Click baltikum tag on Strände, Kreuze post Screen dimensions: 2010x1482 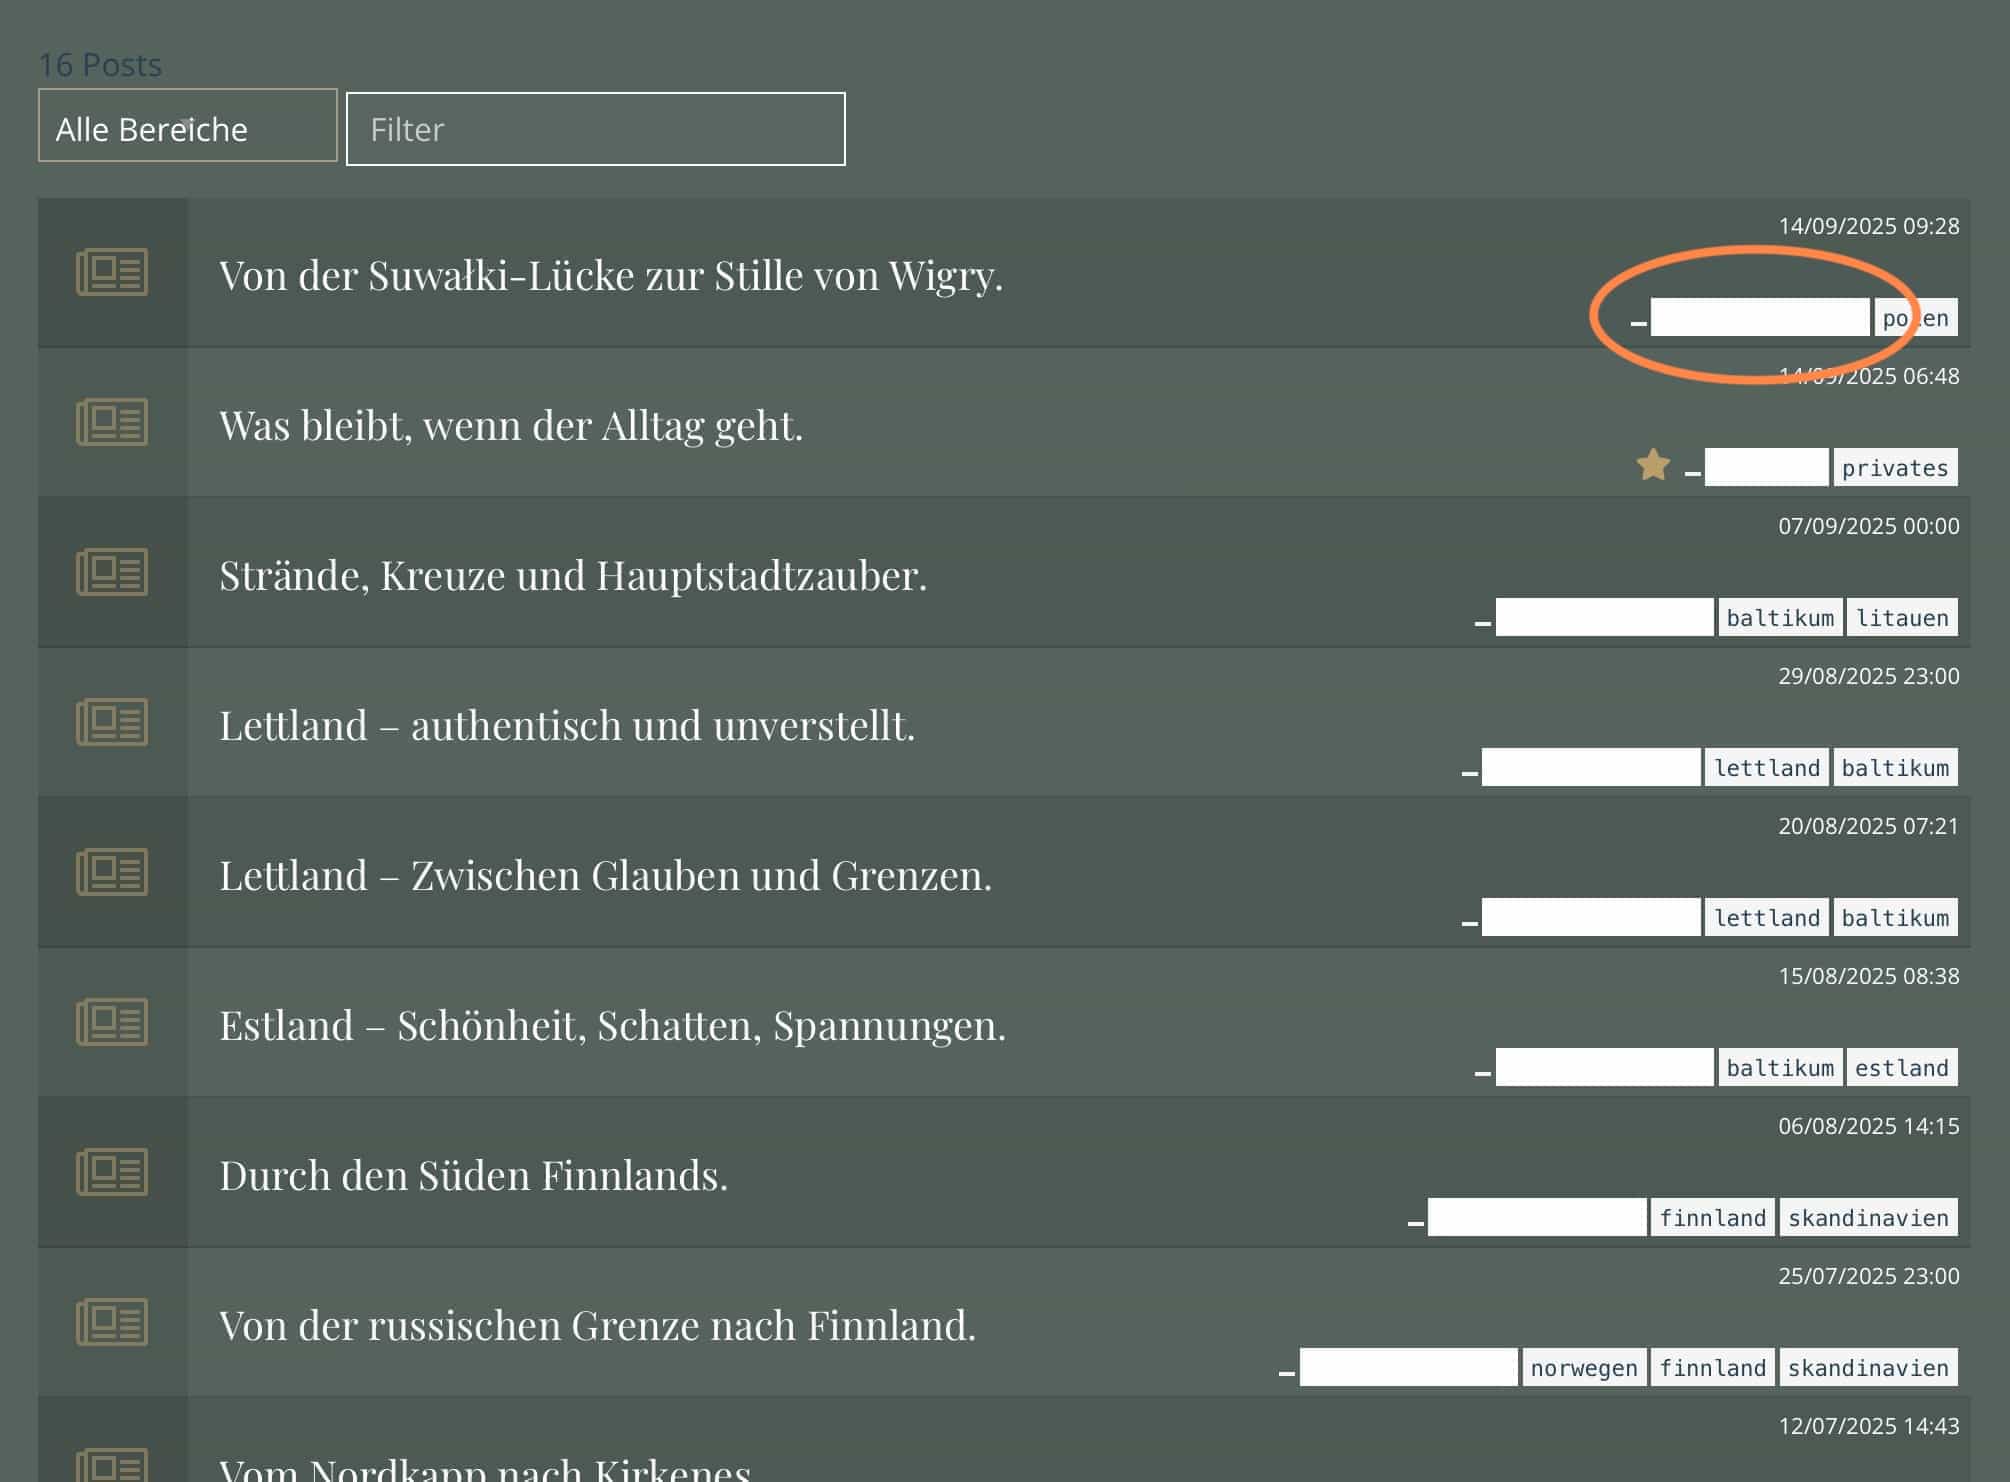click(1780, 617)
